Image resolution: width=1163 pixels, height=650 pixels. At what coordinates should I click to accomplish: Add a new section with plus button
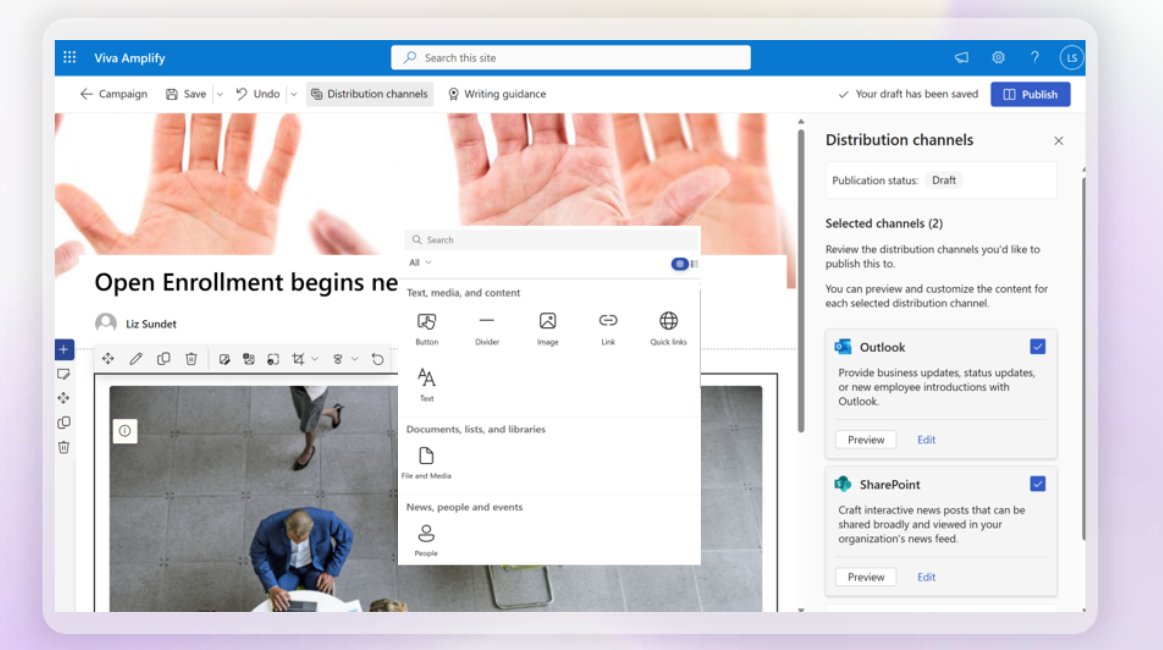point(64,349)
